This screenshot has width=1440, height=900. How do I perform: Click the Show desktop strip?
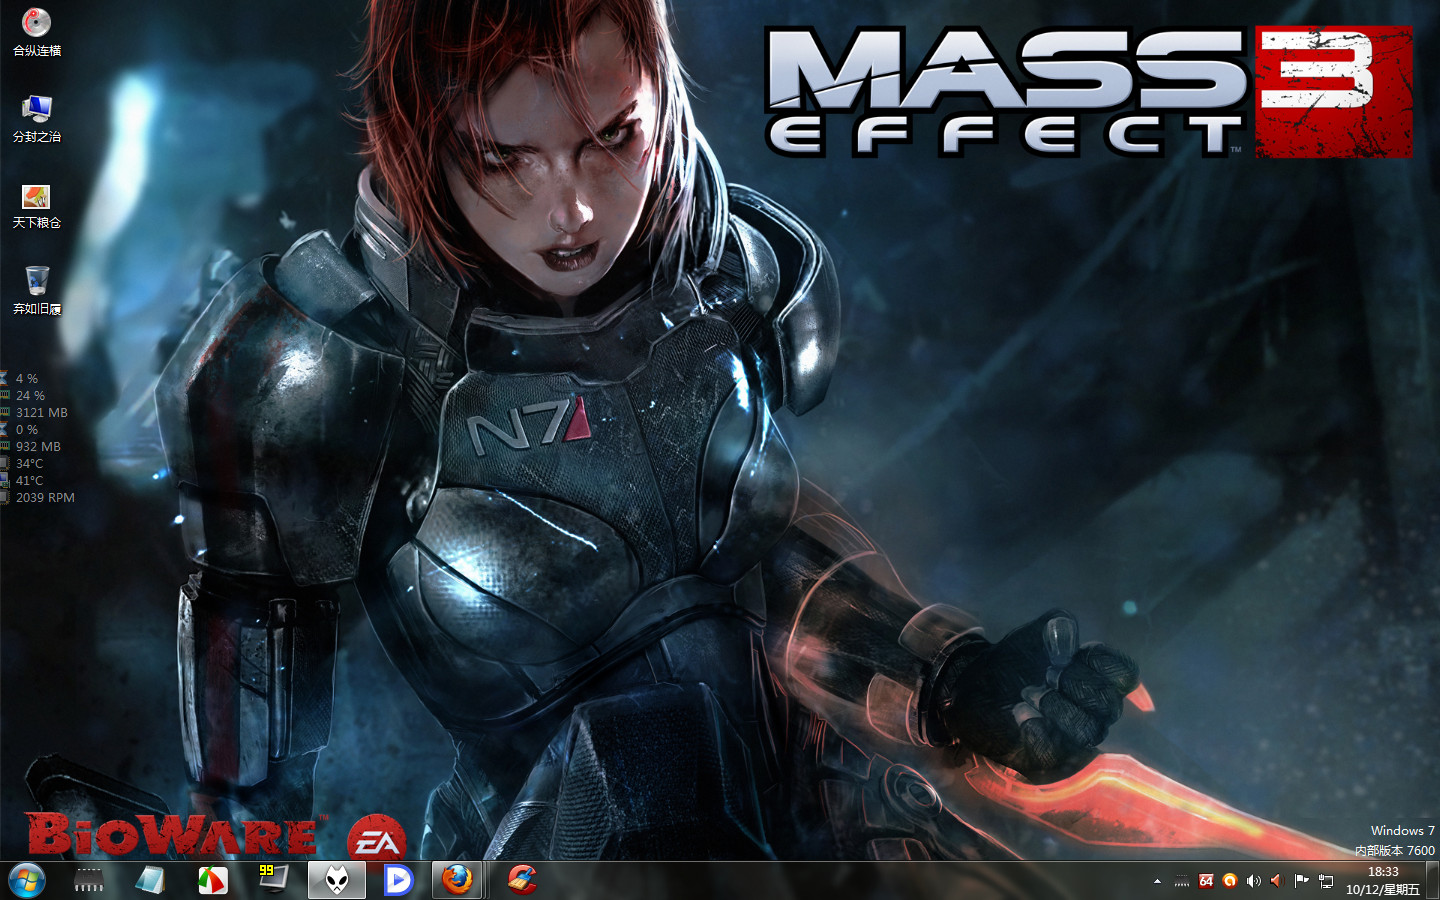pos(1433,881)
